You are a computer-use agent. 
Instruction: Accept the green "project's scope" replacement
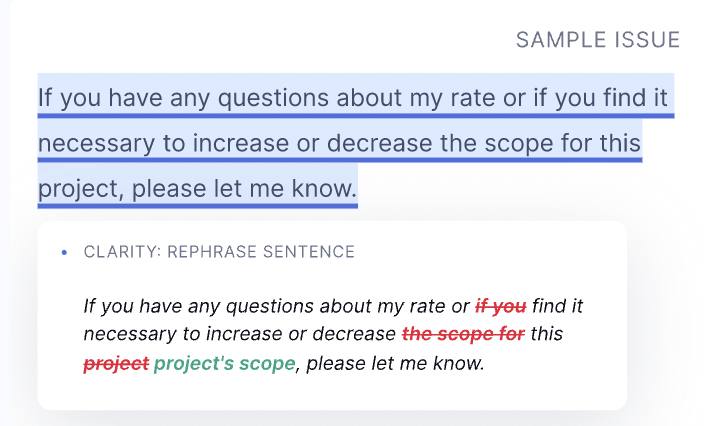(x=224, y=363)
